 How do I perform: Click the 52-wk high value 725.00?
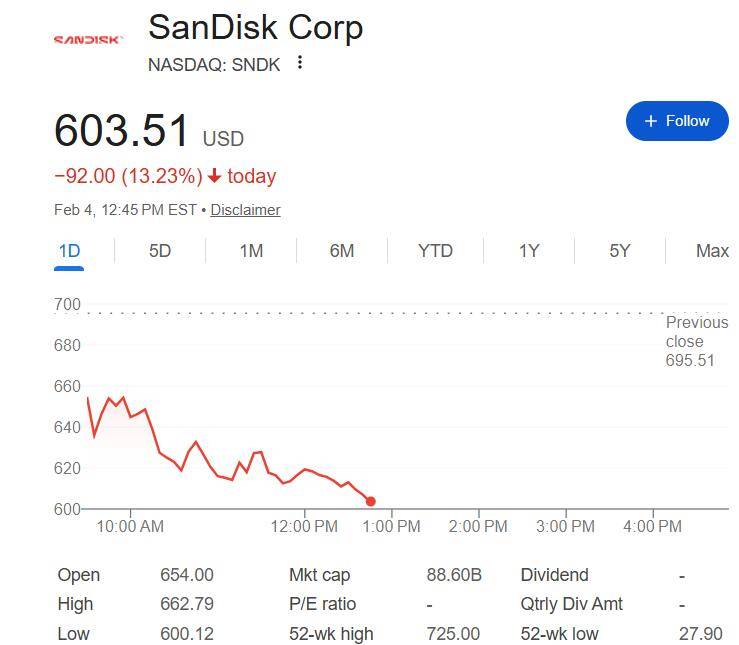[x=453, y=634]
